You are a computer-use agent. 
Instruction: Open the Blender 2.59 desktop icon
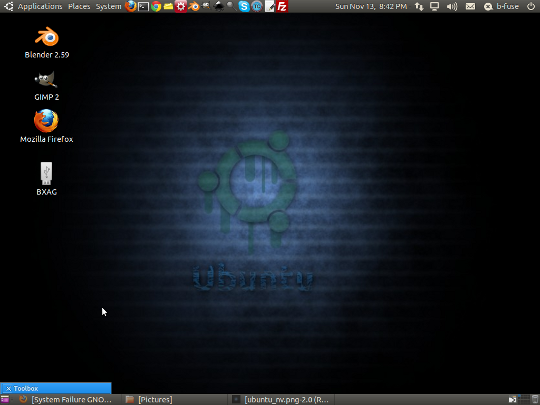[47, 42]
